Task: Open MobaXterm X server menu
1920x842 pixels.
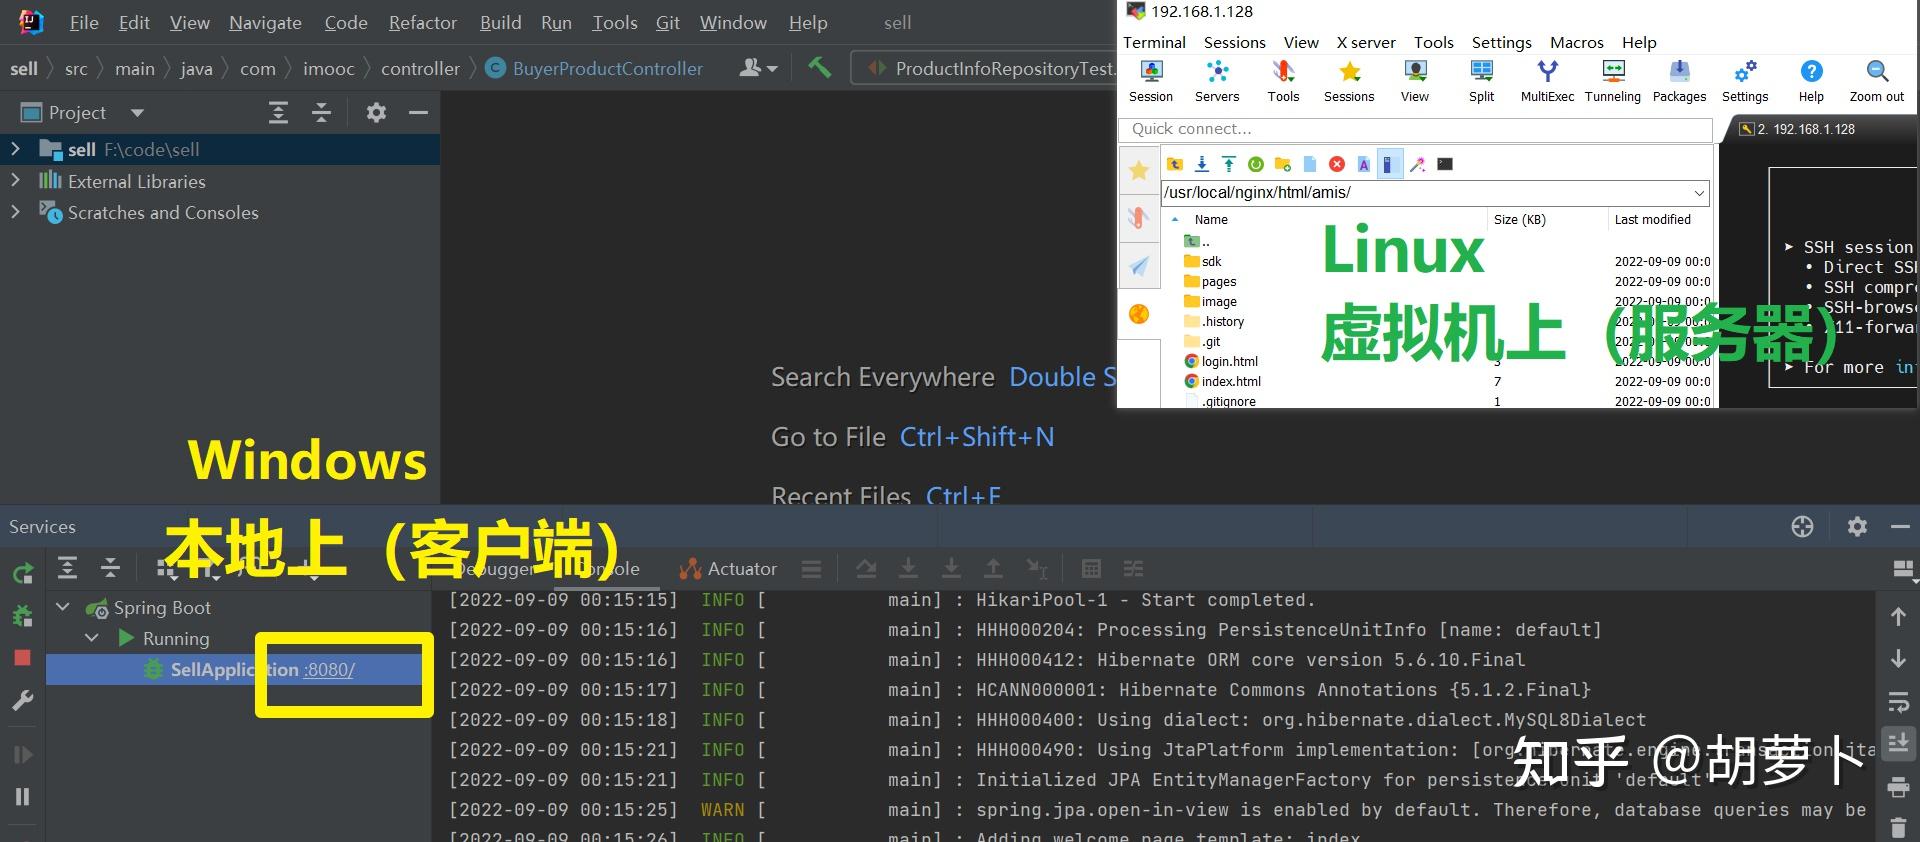Action: click(x=1366, y=42)
